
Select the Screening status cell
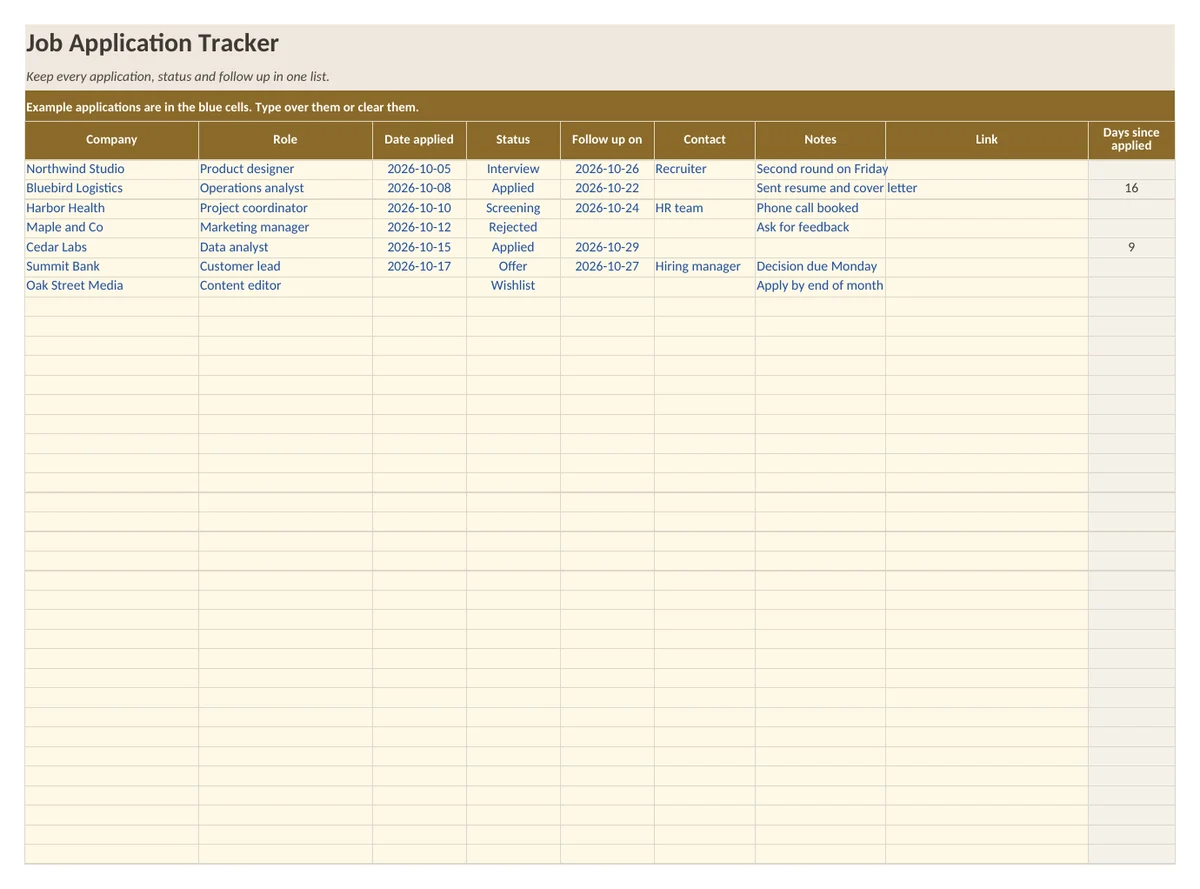[513, 208]
